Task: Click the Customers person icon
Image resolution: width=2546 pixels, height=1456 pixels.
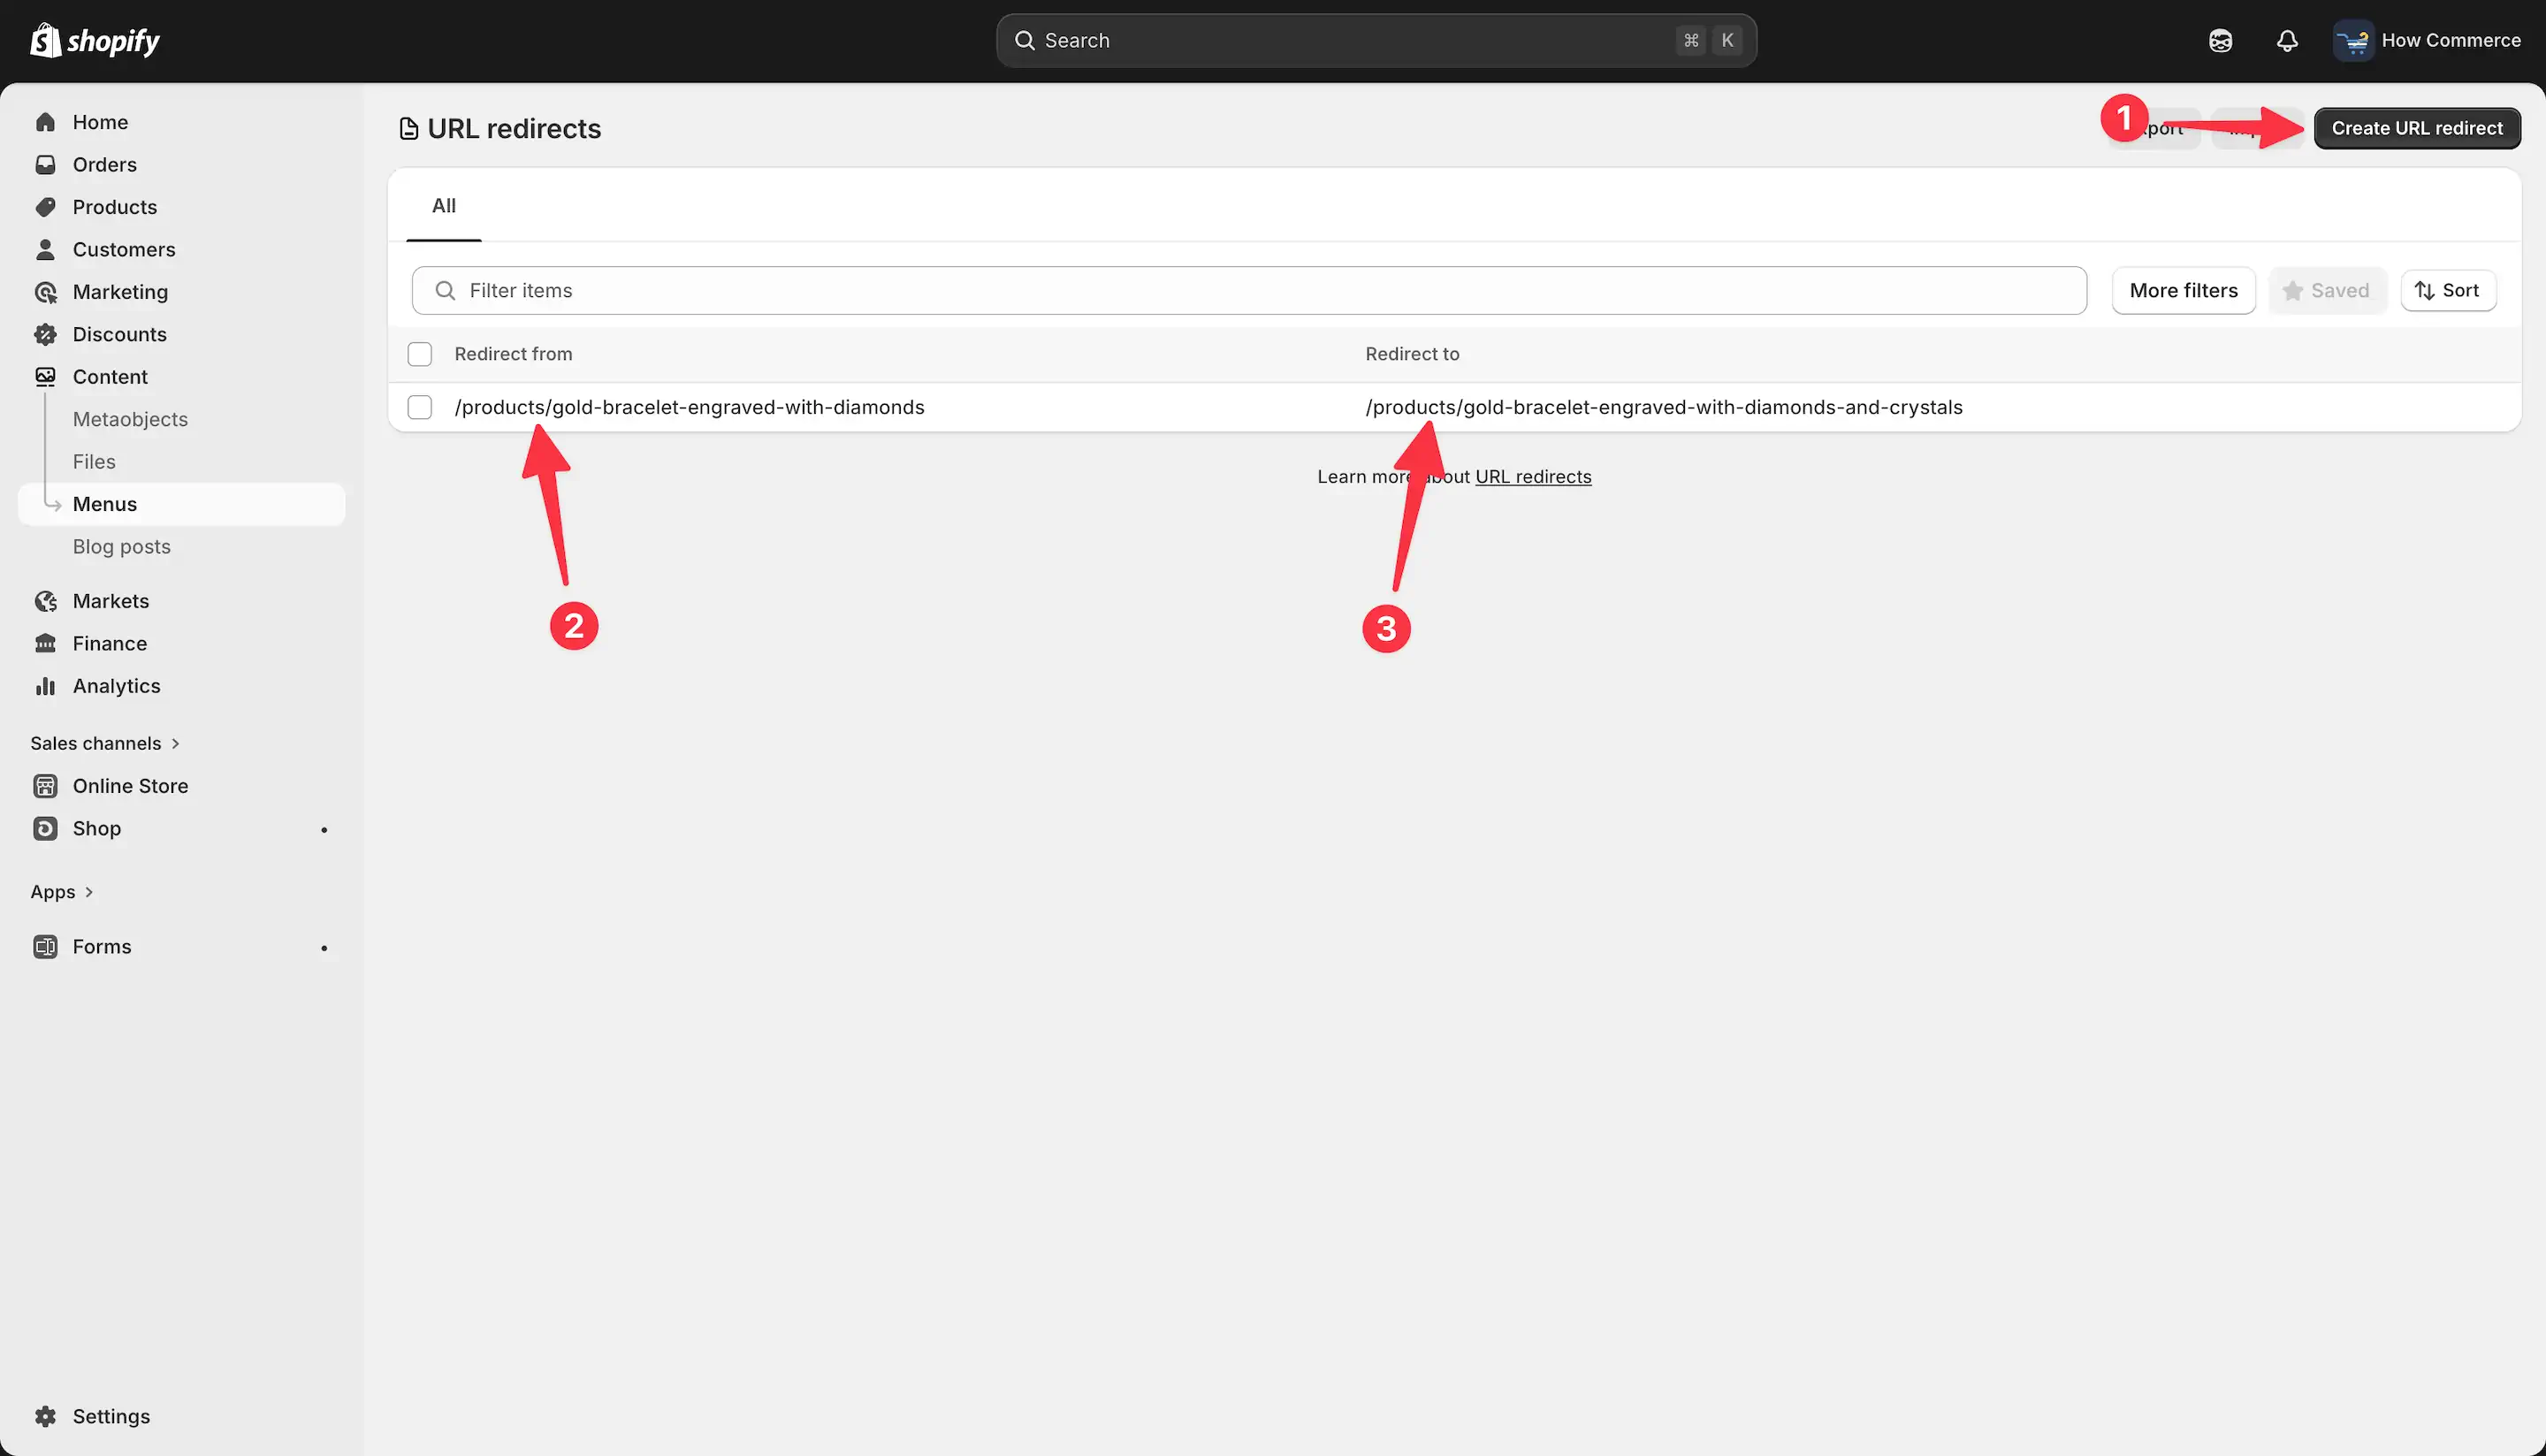Action: 45,249
